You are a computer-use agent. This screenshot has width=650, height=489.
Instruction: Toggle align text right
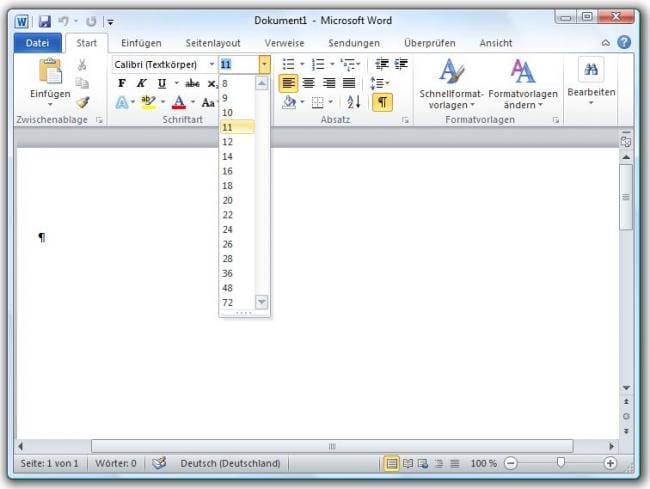[x=329, y=83]
